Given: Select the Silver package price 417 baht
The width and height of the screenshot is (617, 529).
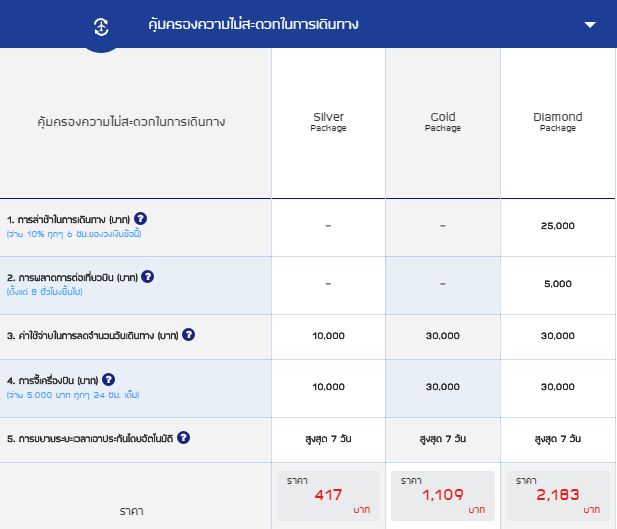Looking at the screenshot, I should [328, 496].
